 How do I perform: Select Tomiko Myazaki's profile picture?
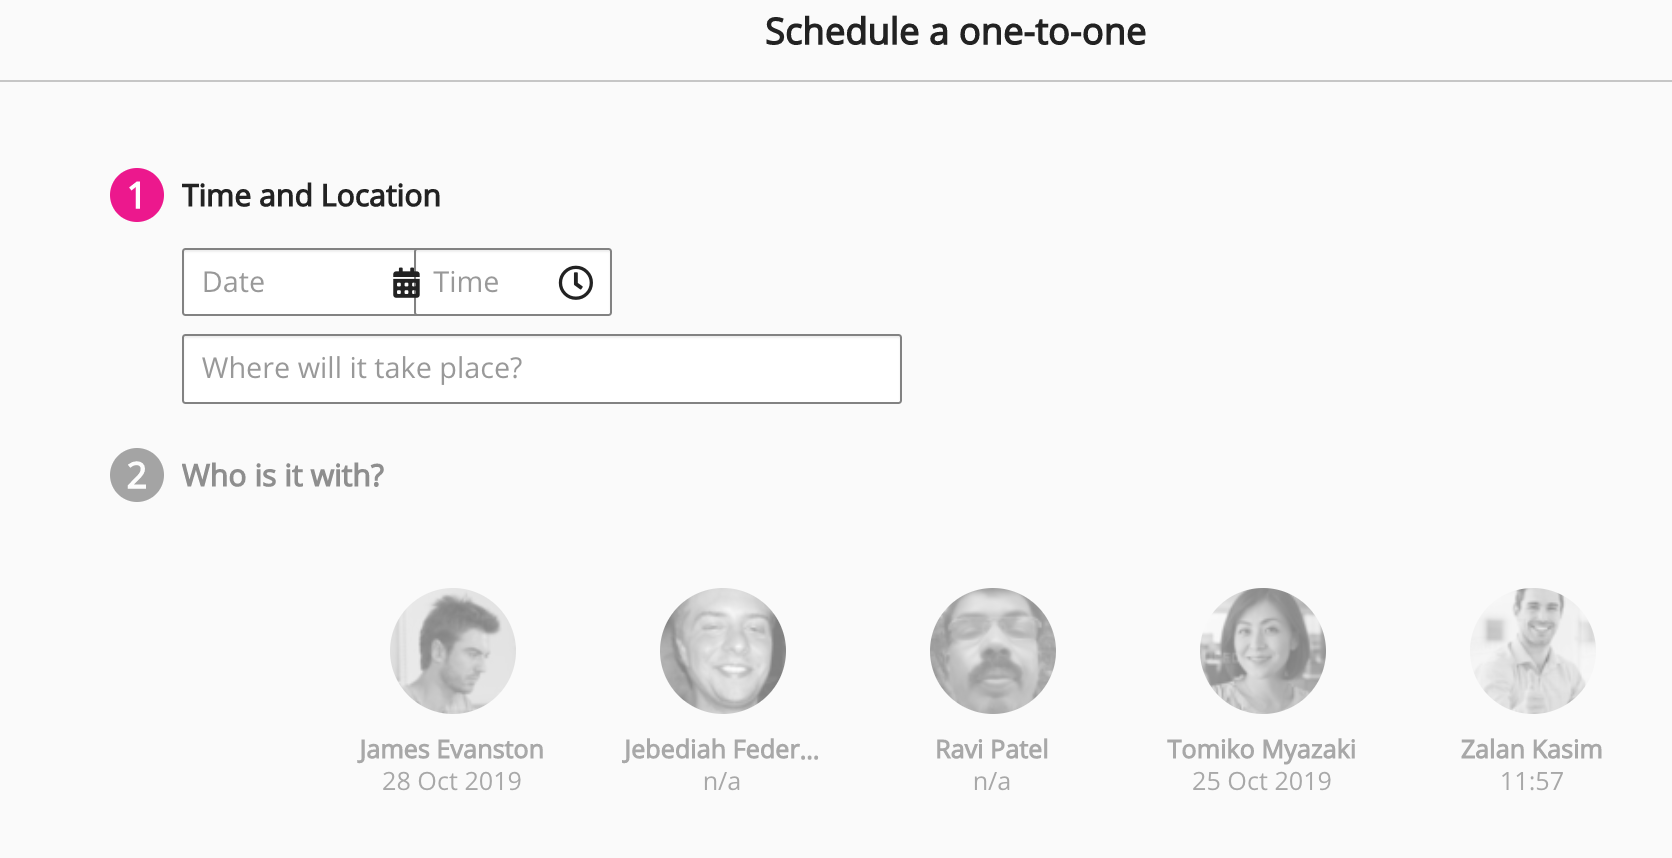tap(1262, 650)
